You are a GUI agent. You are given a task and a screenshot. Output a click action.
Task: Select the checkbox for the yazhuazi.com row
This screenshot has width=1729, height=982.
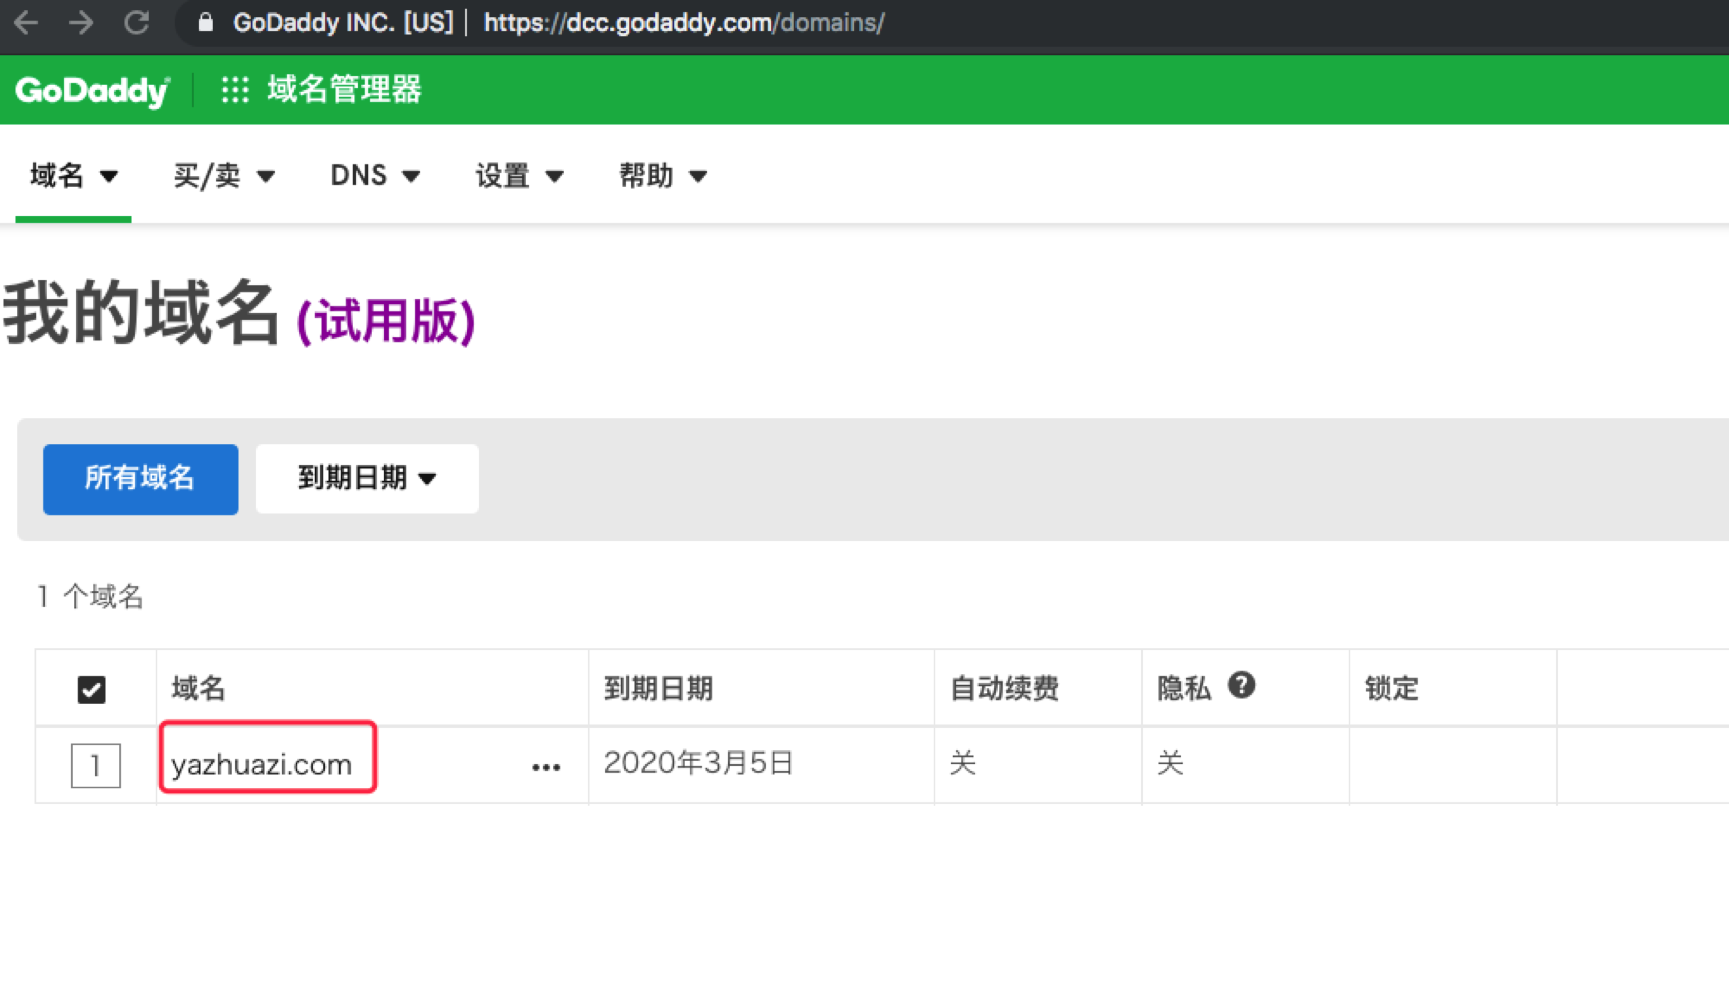click(x=95, y=766)
